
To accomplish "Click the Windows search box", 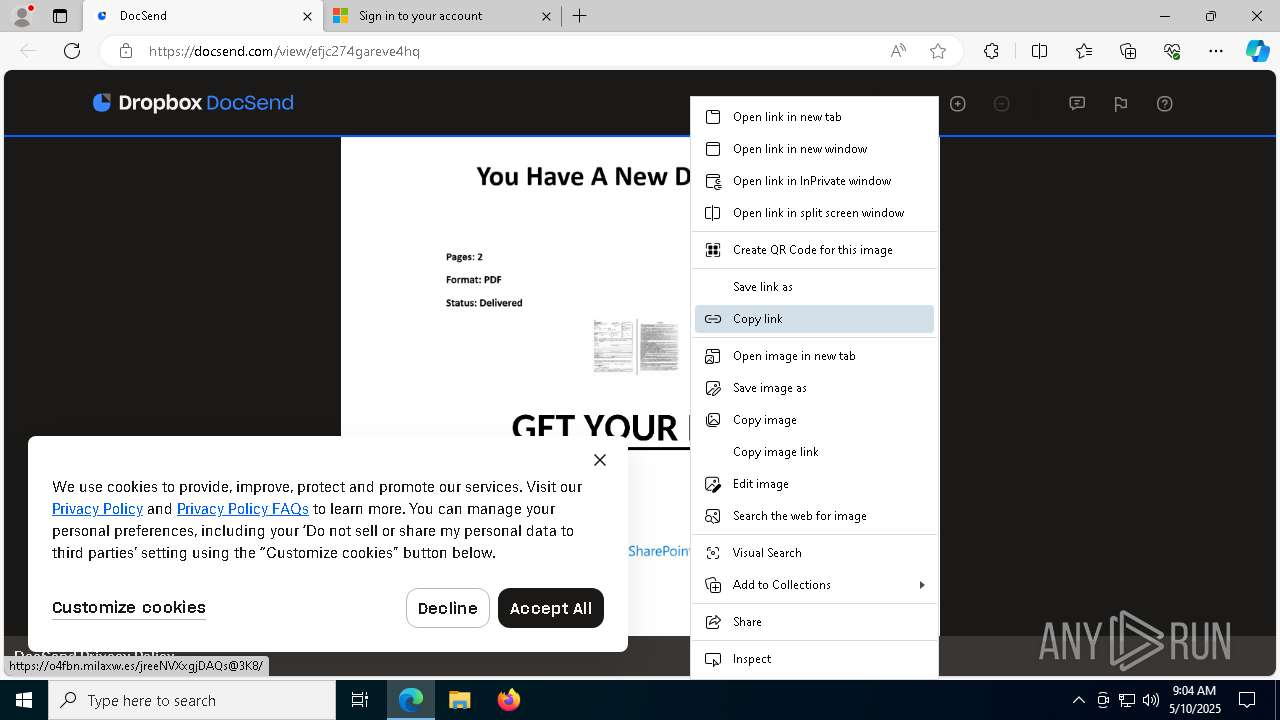I will click(192, 700).
